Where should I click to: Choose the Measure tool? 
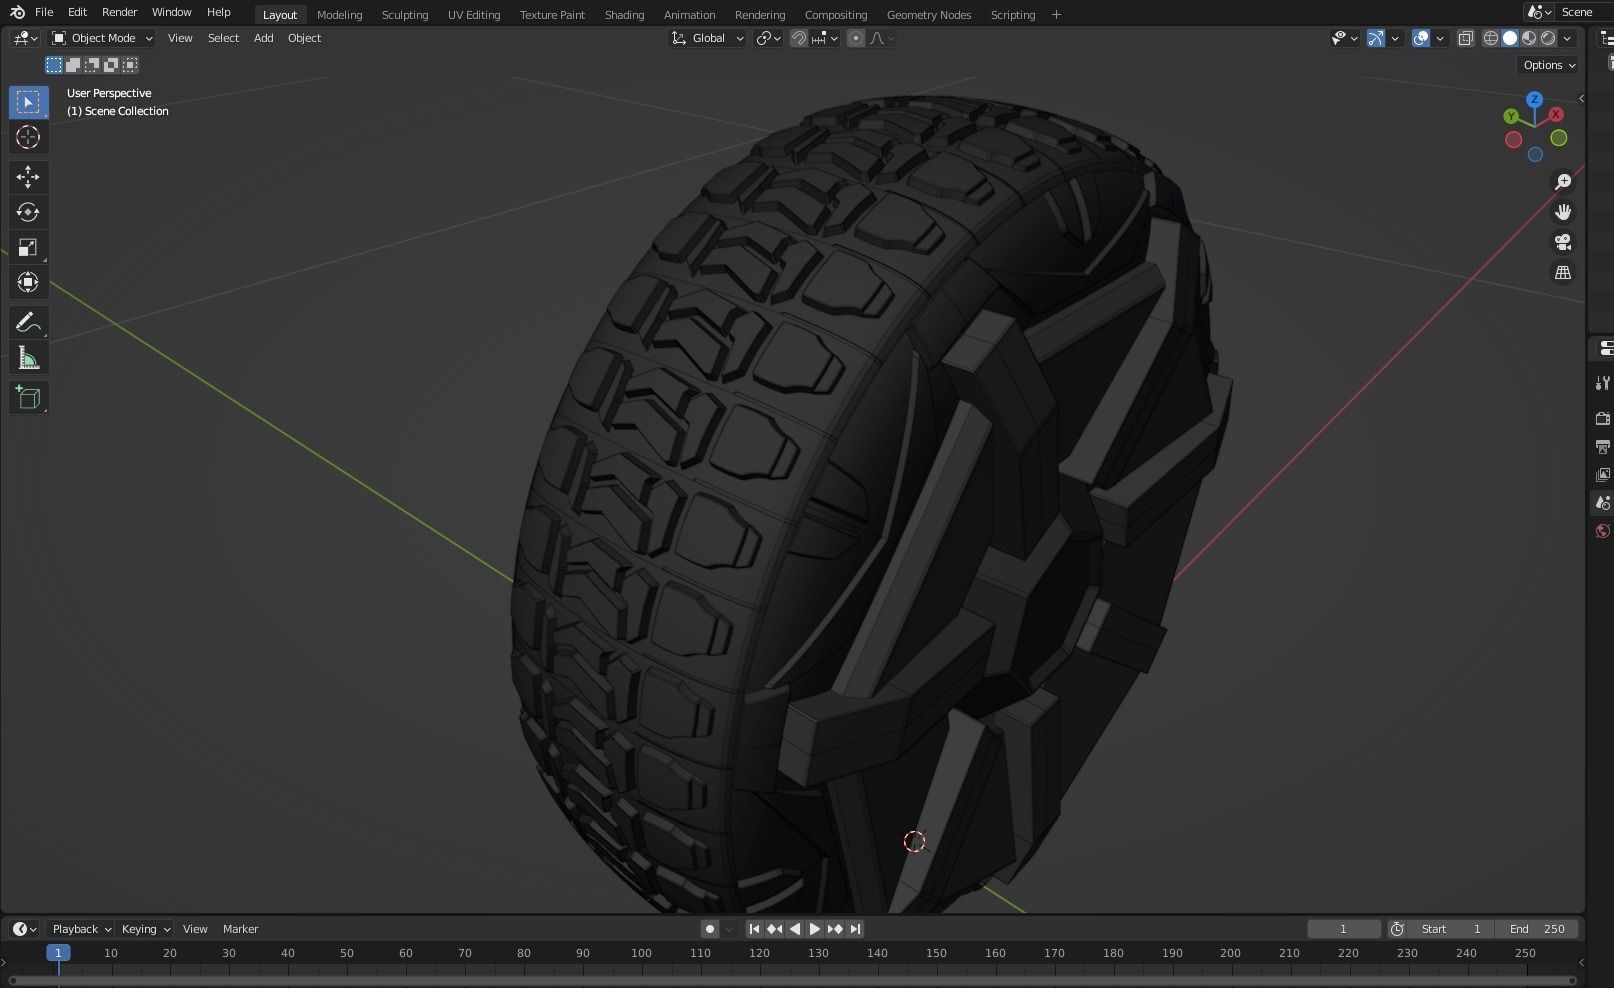(x=28, y=358)
